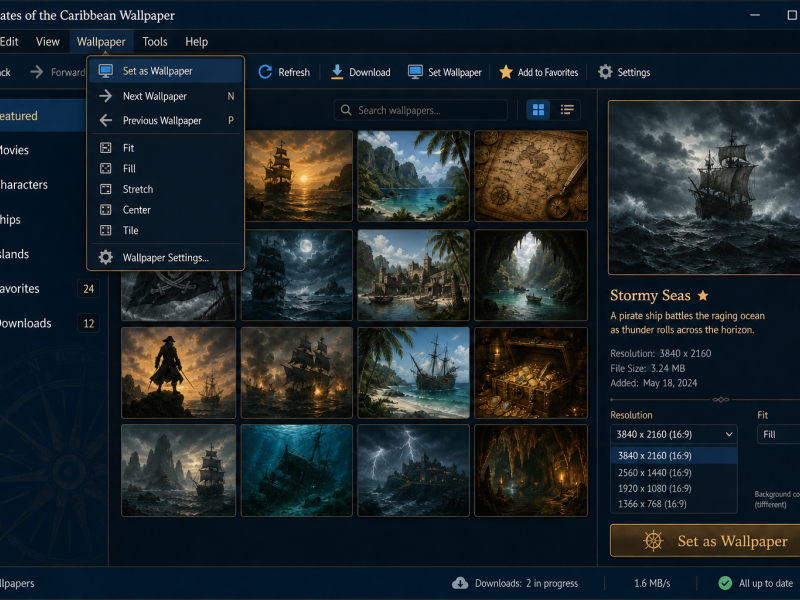Select the old treasure map thumbnail
This screenshot has height=600, width=800.
point(531,176)
